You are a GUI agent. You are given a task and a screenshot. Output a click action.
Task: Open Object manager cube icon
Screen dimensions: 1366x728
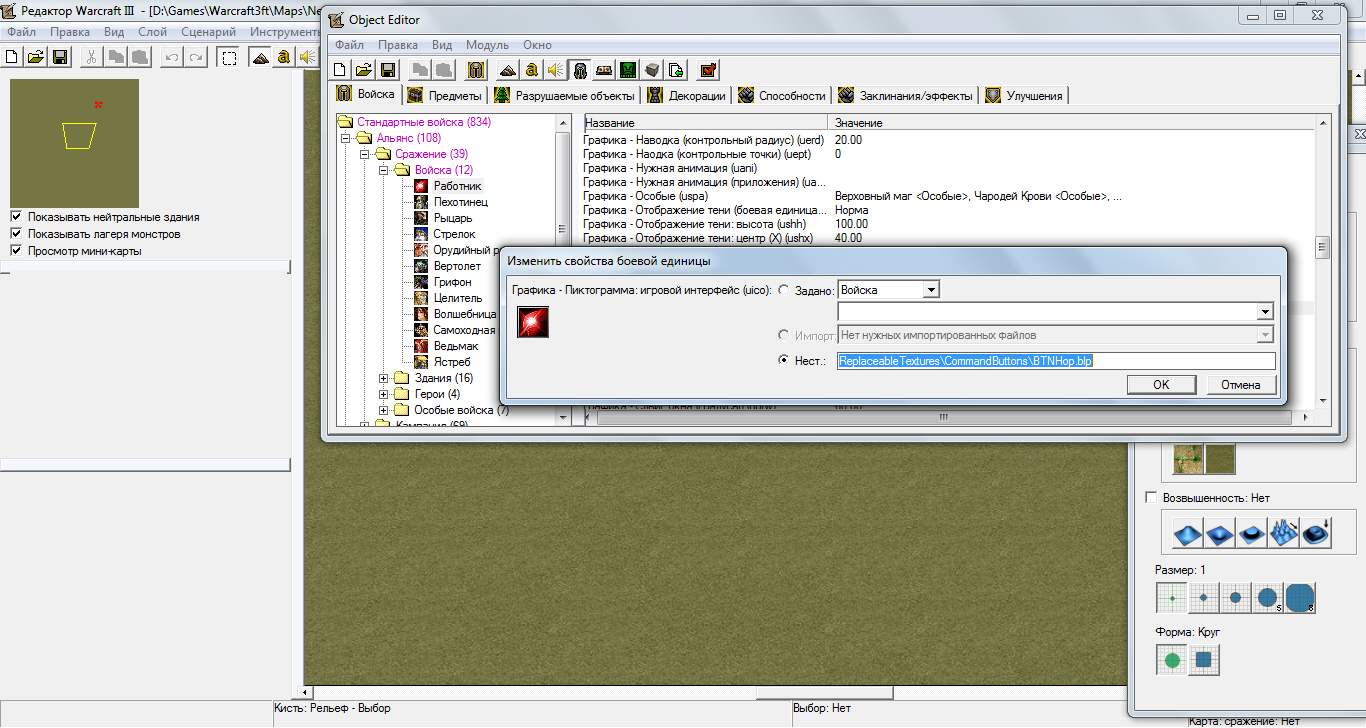(x=651, y=70)
